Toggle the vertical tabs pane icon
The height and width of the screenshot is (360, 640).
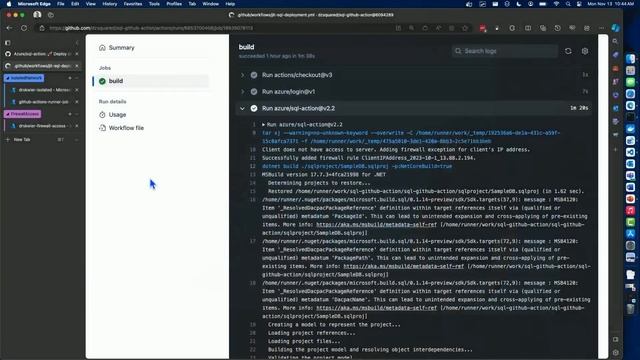click(8, 42)
